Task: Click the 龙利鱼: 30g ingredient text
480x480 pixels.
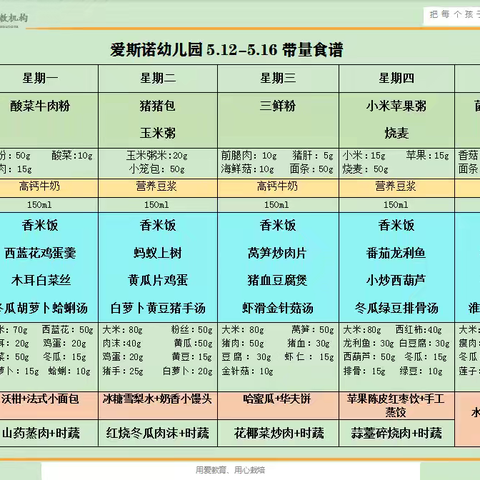Action: click(369, 344)
